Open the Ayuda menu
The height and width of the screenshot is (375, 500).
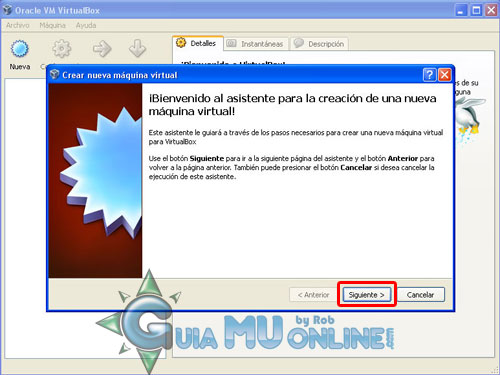[x=86, y=25]
